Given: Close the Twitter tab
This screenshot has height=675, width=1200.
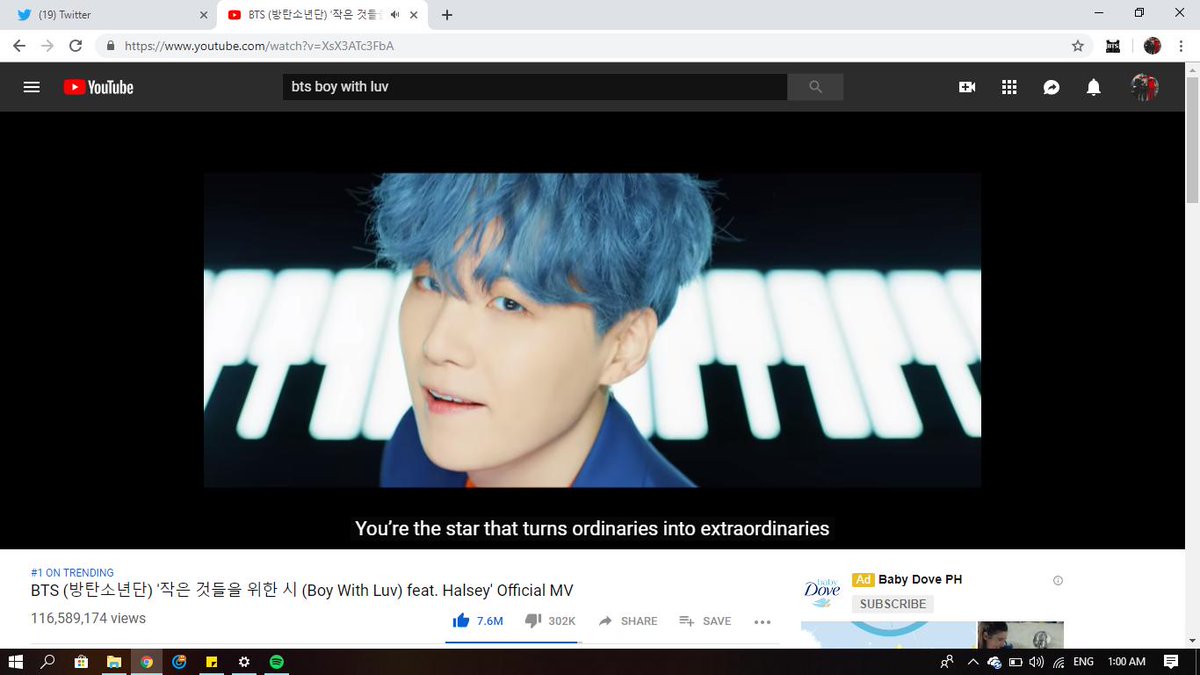Looking at the screenshot, I should pyautogui.click(x=204, y=15).
